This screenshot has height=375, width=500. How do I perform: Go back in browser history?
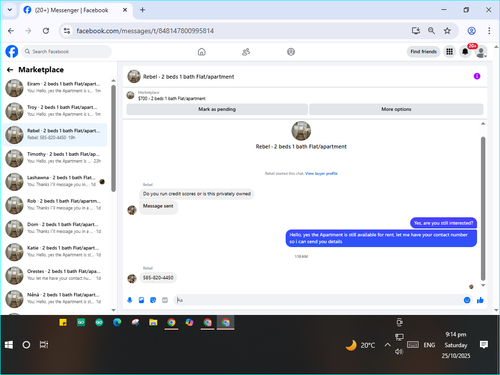click(11, 31)
